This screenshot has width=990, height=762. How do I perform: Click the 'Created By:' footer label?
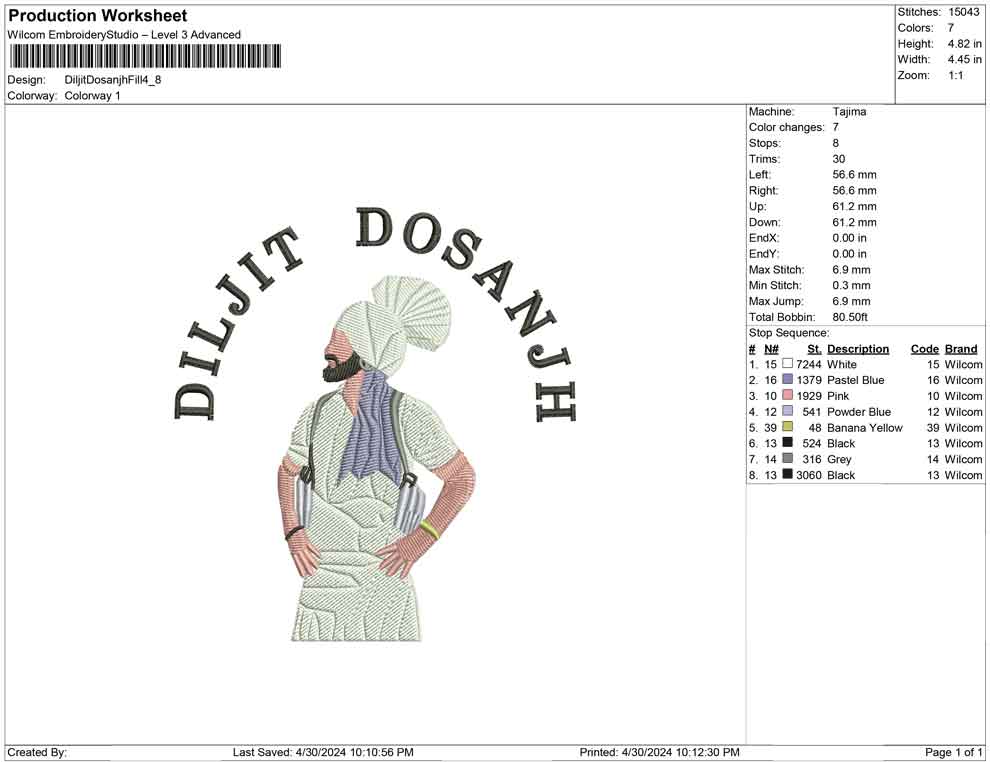tap(37, 752)
